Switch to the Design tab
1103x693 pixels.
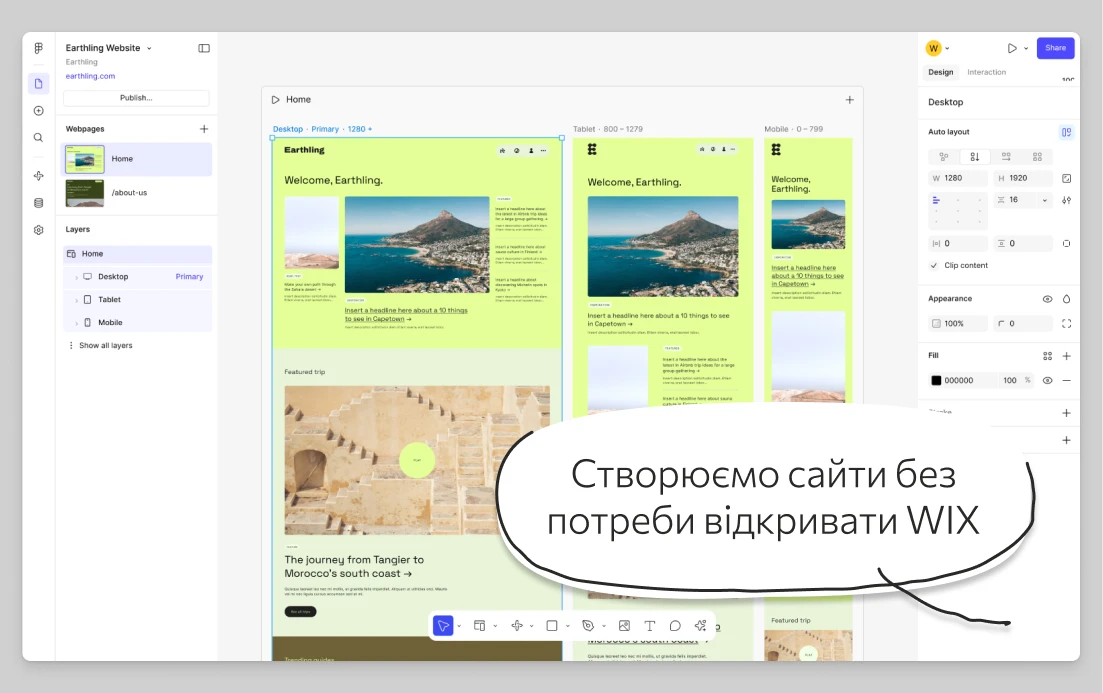pyautogui.click(x=941, y=72)
